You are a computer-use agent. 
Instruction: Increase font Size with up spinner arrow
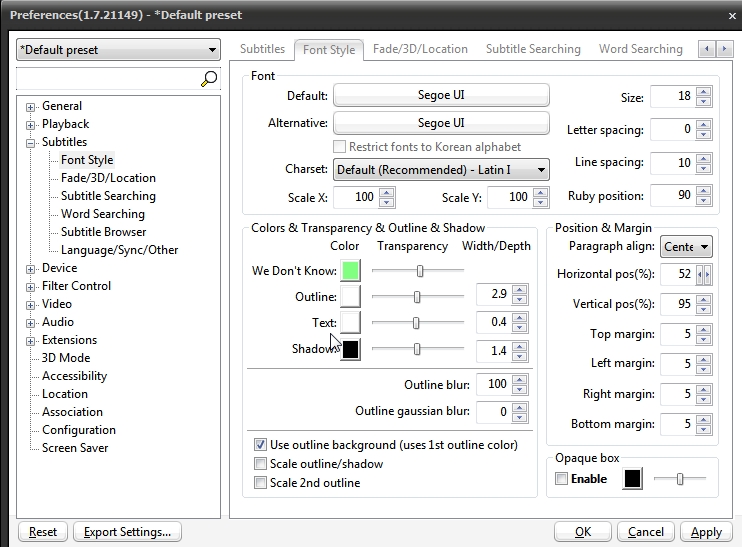coord(705,91)
